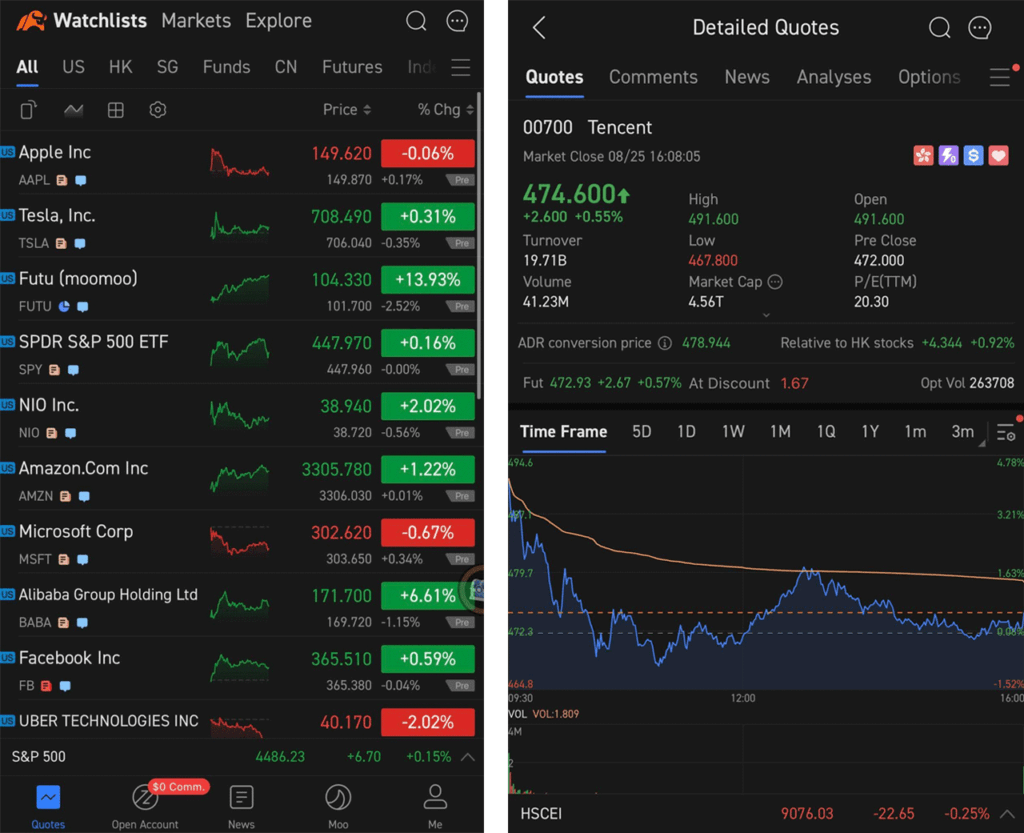Select the 1W chart time frame
Image resolution: width=1024 pixels, height=833 pixels.
coord(733,432)
